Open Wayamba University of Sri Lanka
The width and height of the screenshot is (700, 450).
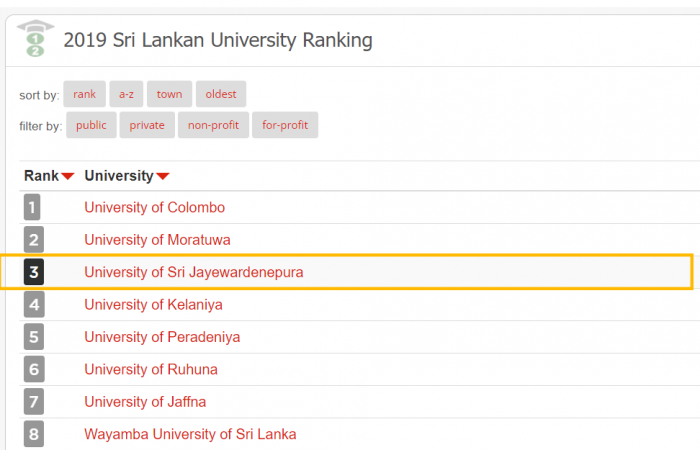click(x=190, y=434)
